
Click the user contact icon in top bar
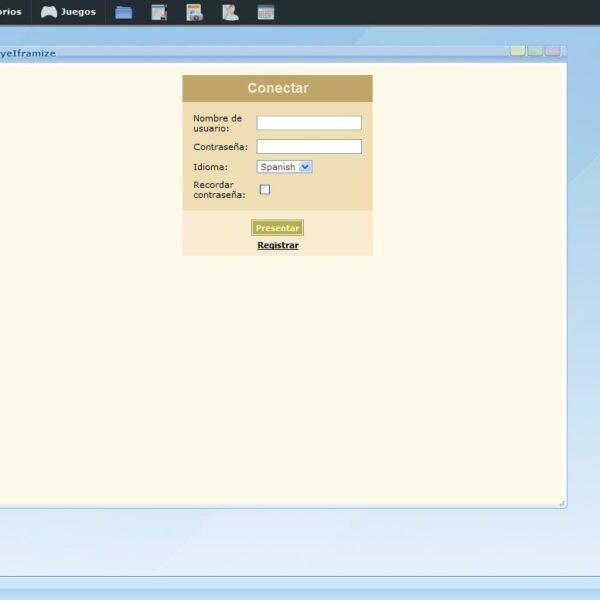tap(230, 12)
